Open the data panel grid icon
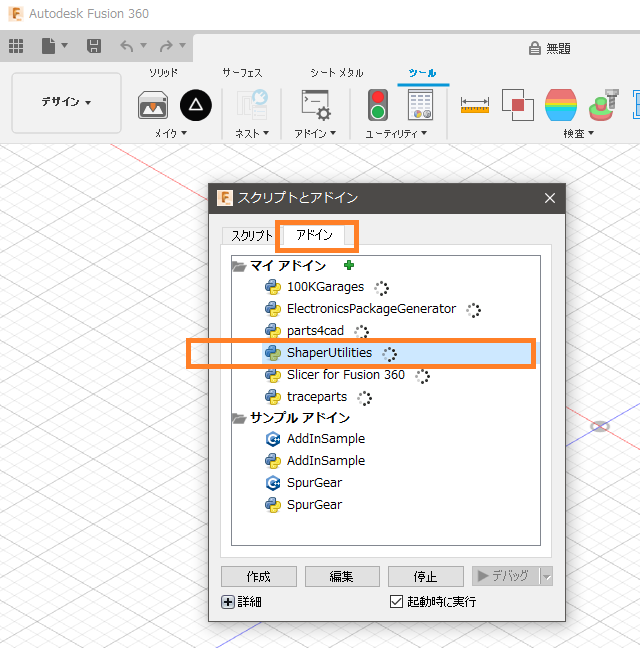This screenshot has width=640, height=648. [16, 46]
